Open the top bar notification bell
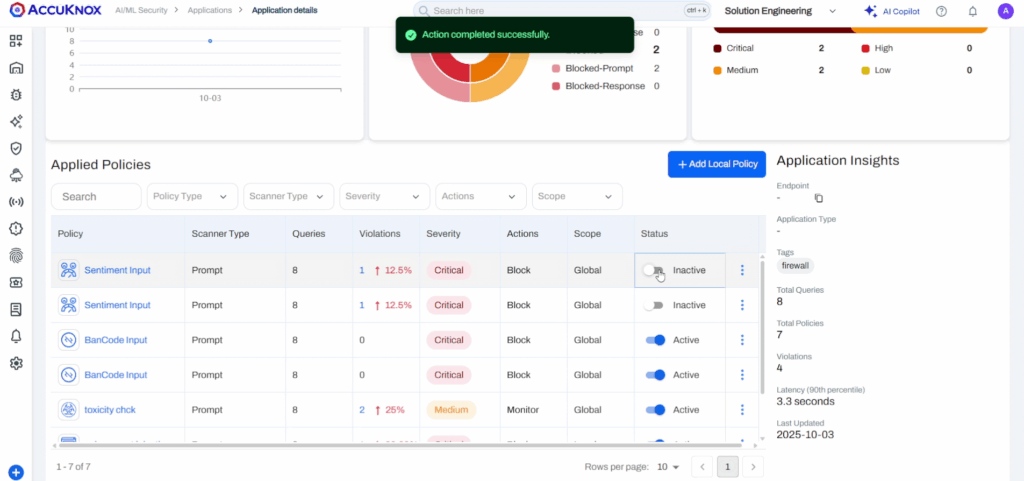The image size is (1024, 481). [x=972, y=11]
